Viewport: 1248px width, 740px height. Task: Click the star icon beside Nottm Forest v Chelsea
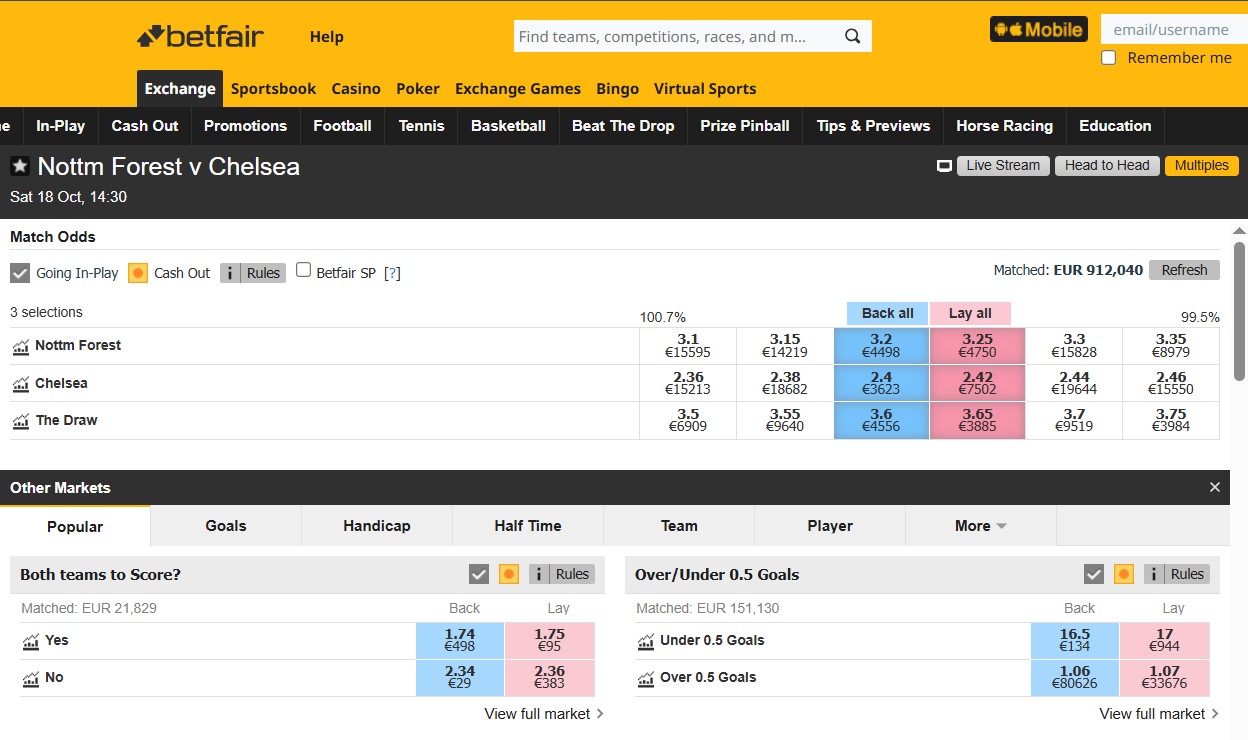(x=19, y=166)
